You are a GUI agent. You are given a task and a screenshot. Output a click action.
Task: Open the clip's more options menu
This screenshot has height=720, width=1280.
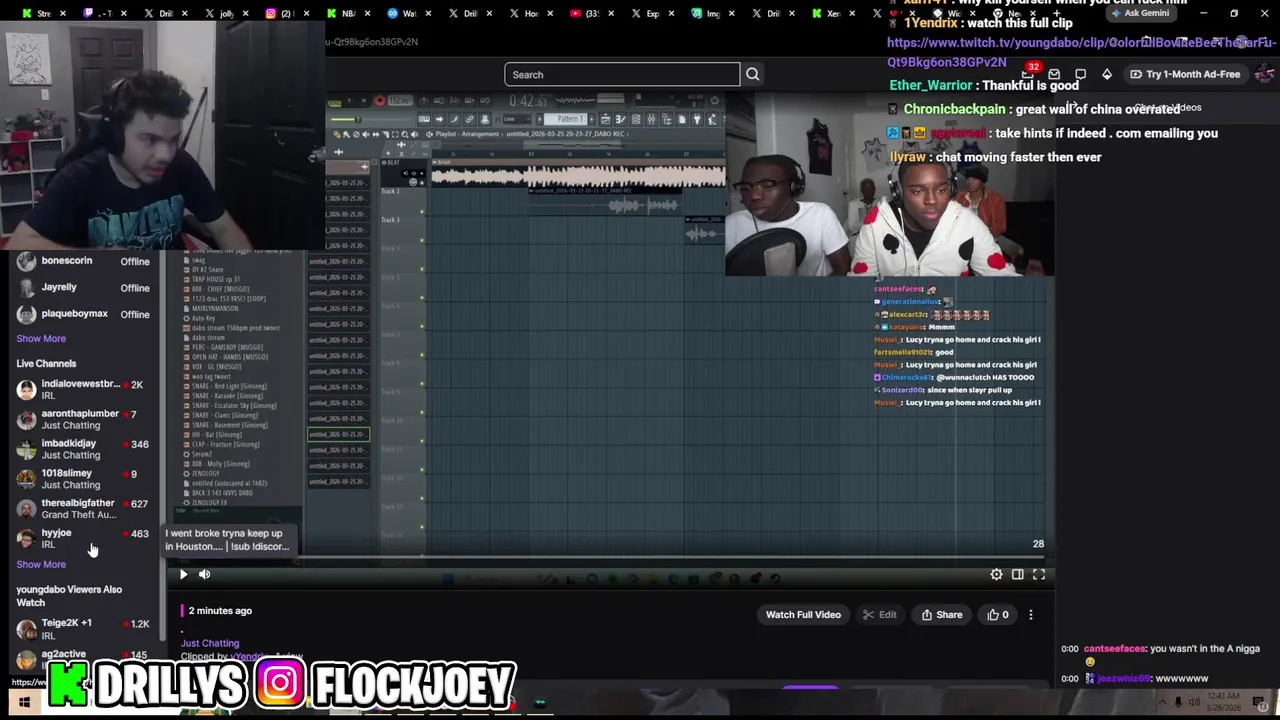1031,615
